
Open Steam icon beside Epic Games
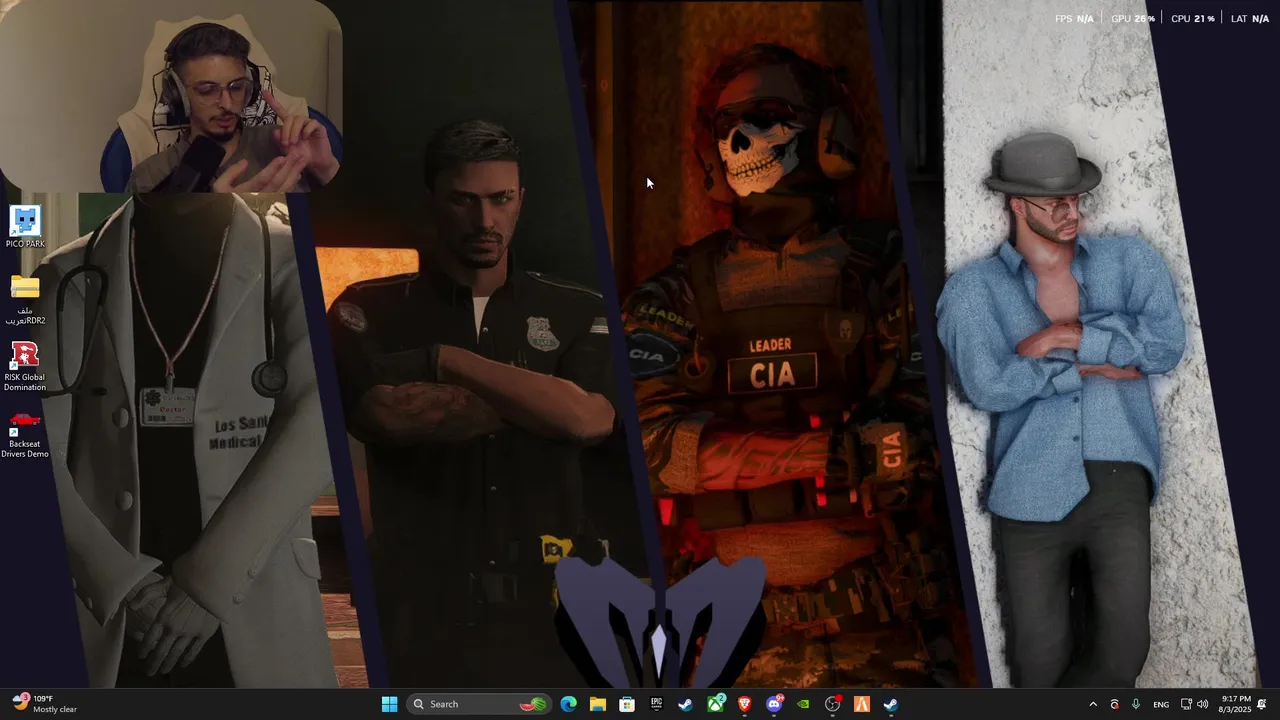(685, 704)
